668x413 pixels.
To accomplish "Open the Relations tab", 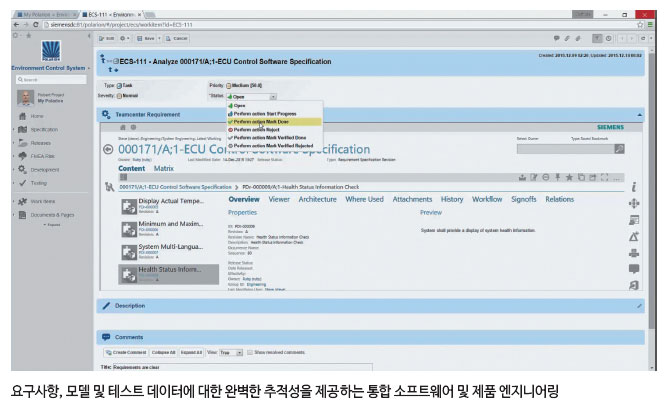I will click(559, 199).
